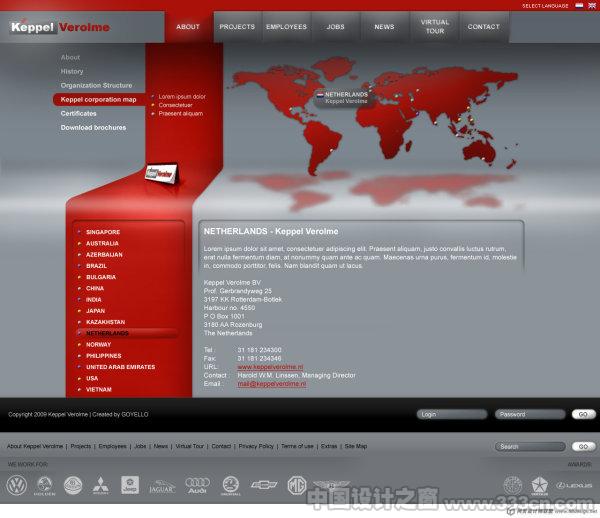
Task: Click the Lorem ipsum dolor submenu link
Action: tap(182, 97)
